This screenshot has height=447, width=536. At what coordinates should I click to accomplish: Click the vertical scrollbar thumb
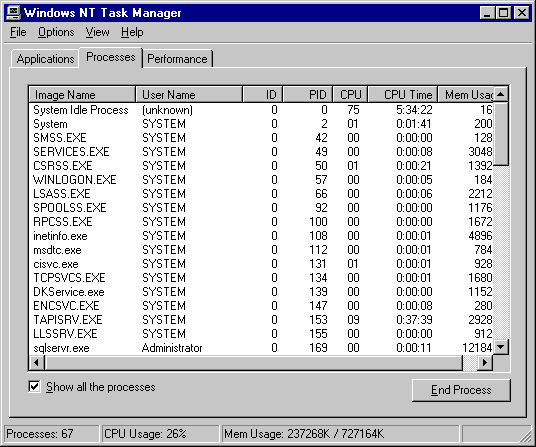pyautogui.click(x=500, y=134)
